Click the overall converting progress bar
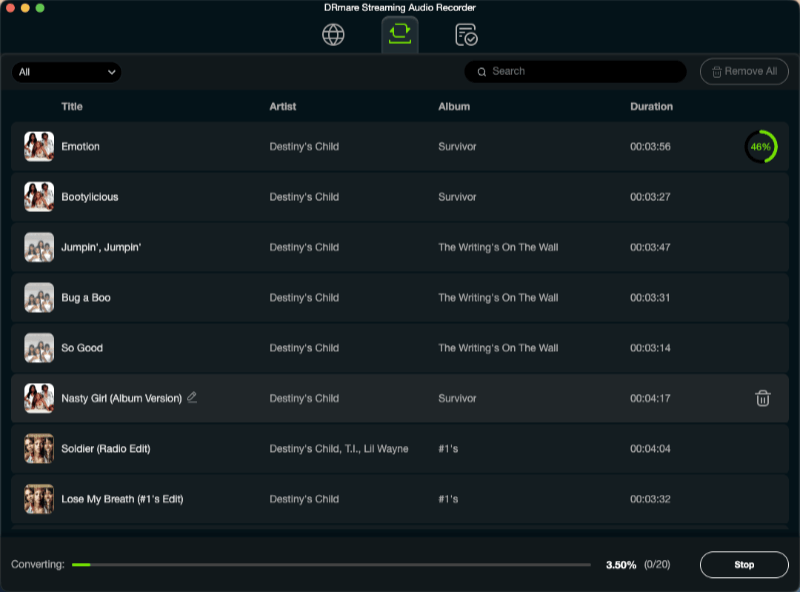This screenshot has width=800, height=592. click(x=331, y=564)
